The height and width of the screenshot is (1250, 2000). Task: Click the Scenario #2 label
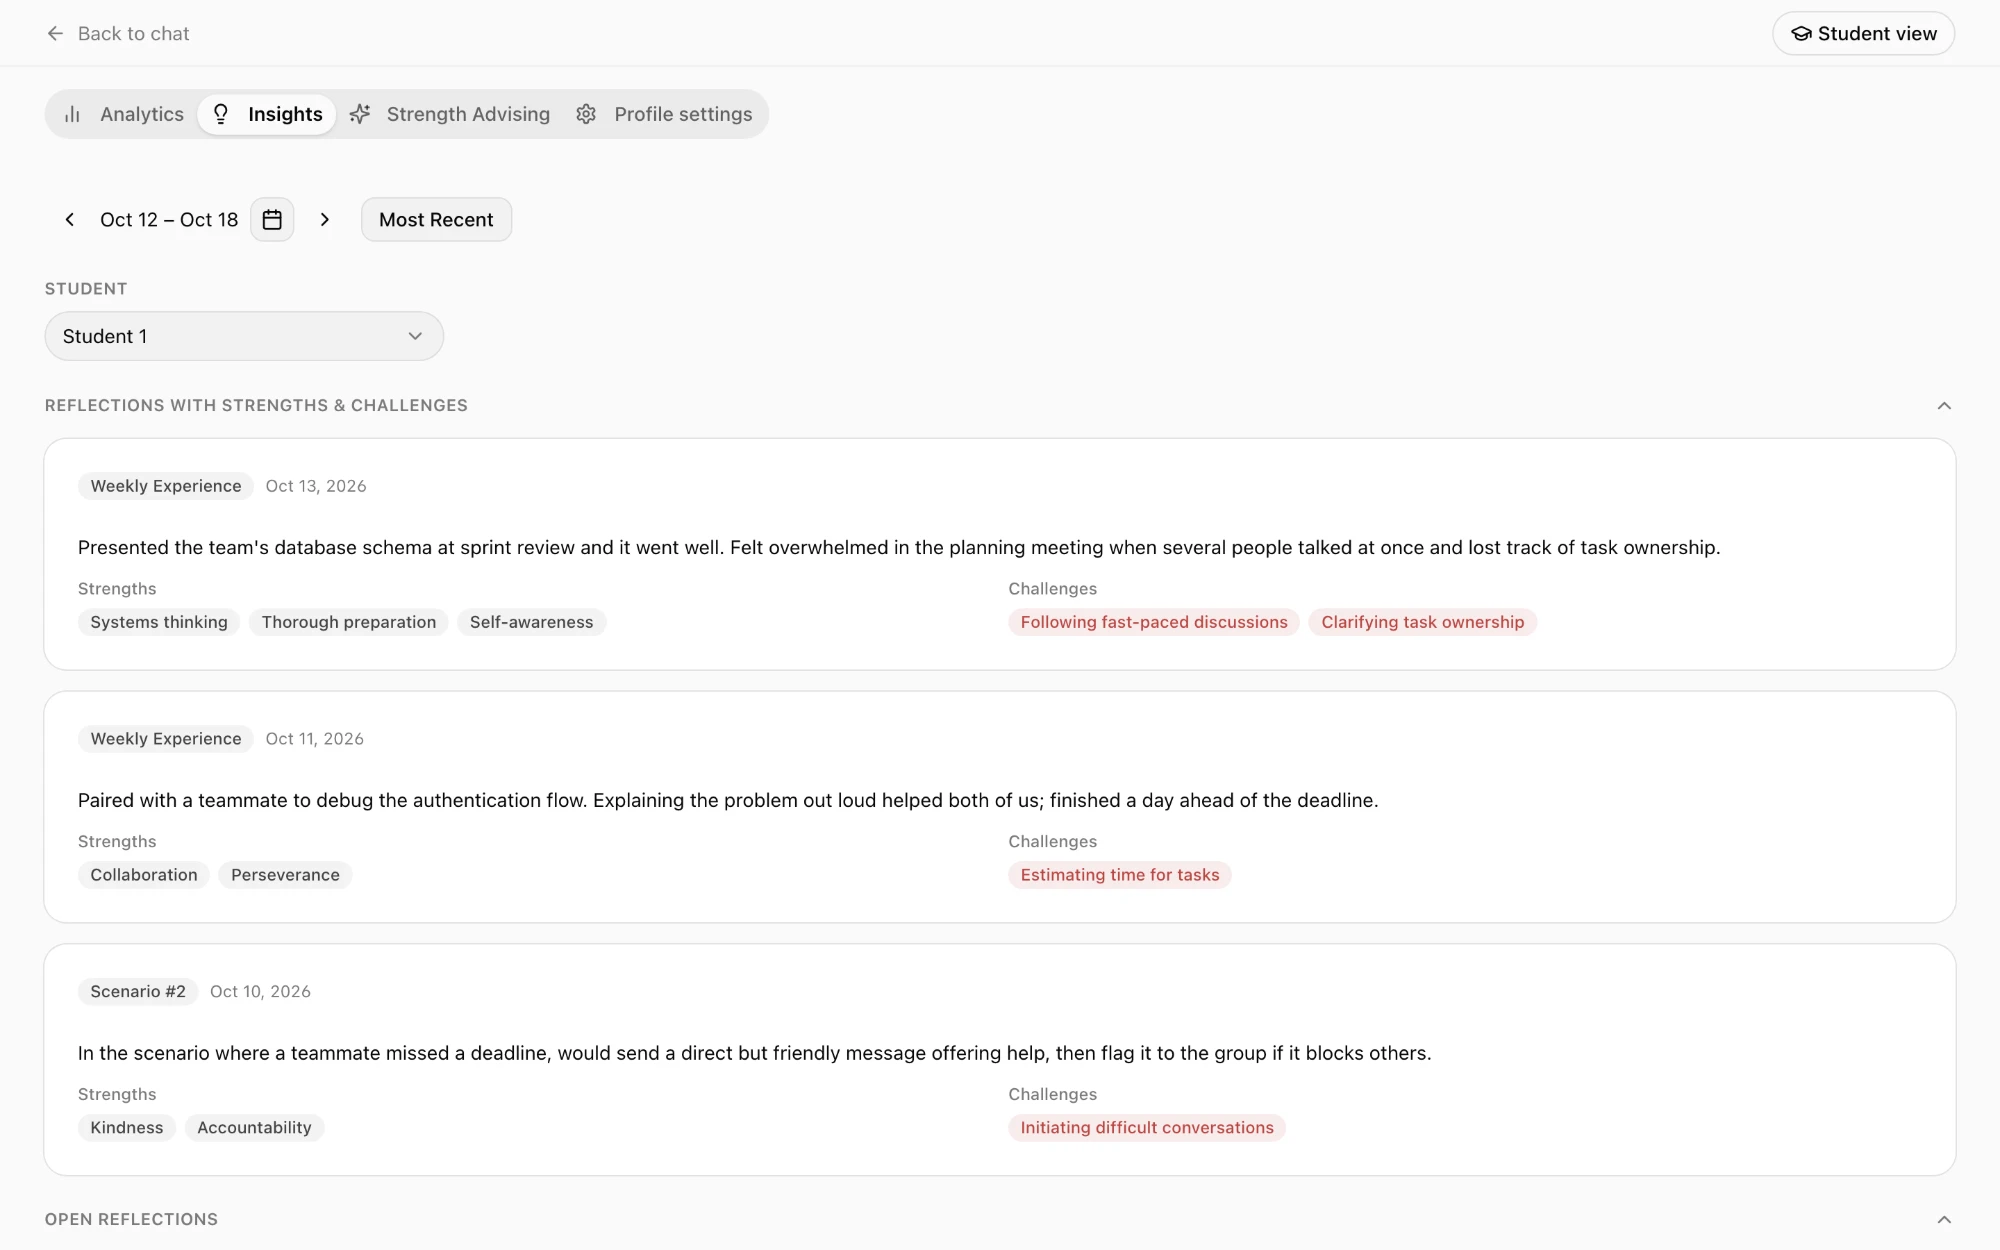[x=138, y=992]
